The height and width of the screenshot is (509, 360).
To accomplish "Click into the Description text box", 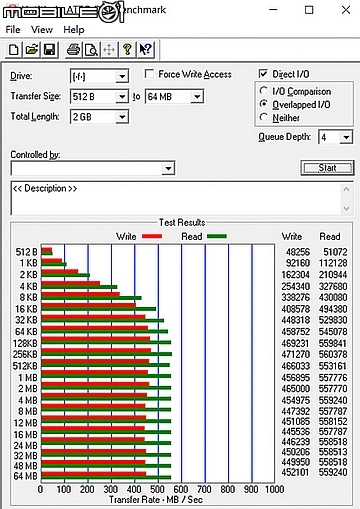I will click(x=177, y=198).
